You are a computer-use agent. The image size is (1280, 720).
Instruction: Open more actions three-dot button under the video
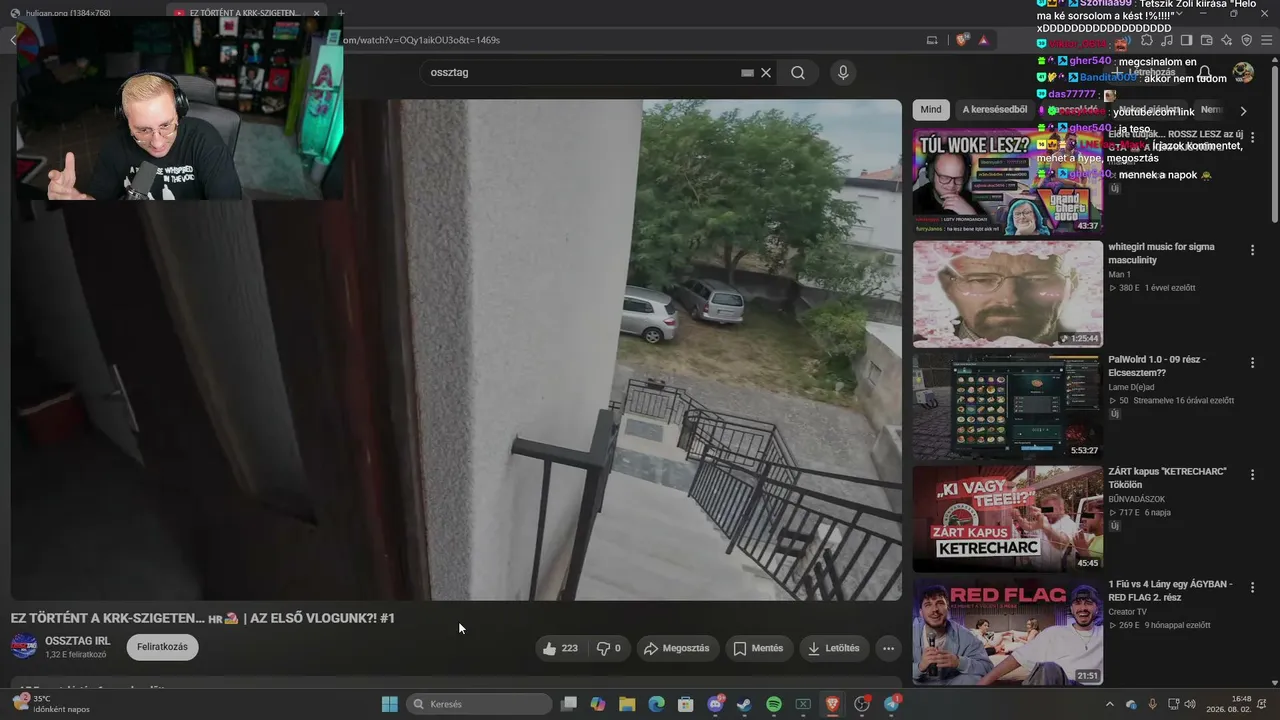(x=888, y=648)
